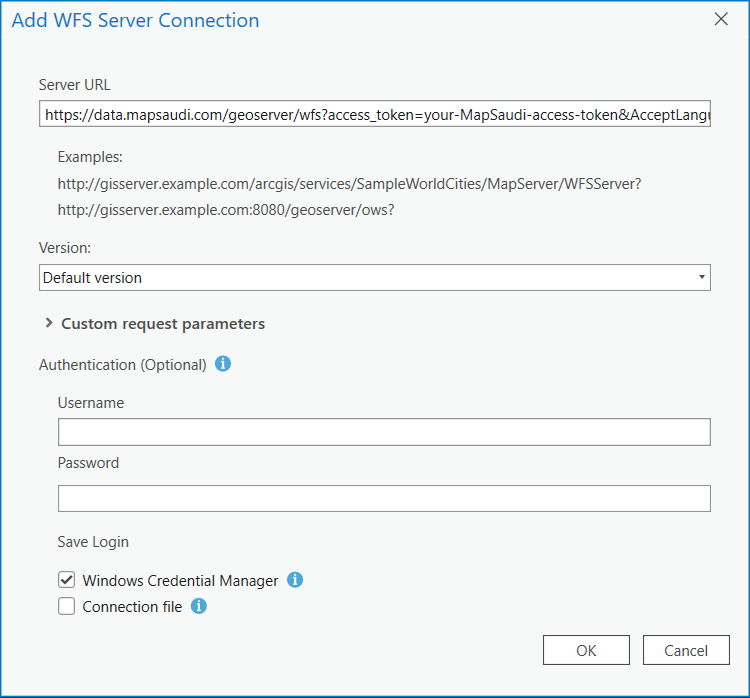The image size is (750, 698).
Task: Click the Authentication (Optional) label
Action: (x=122, y=365)
